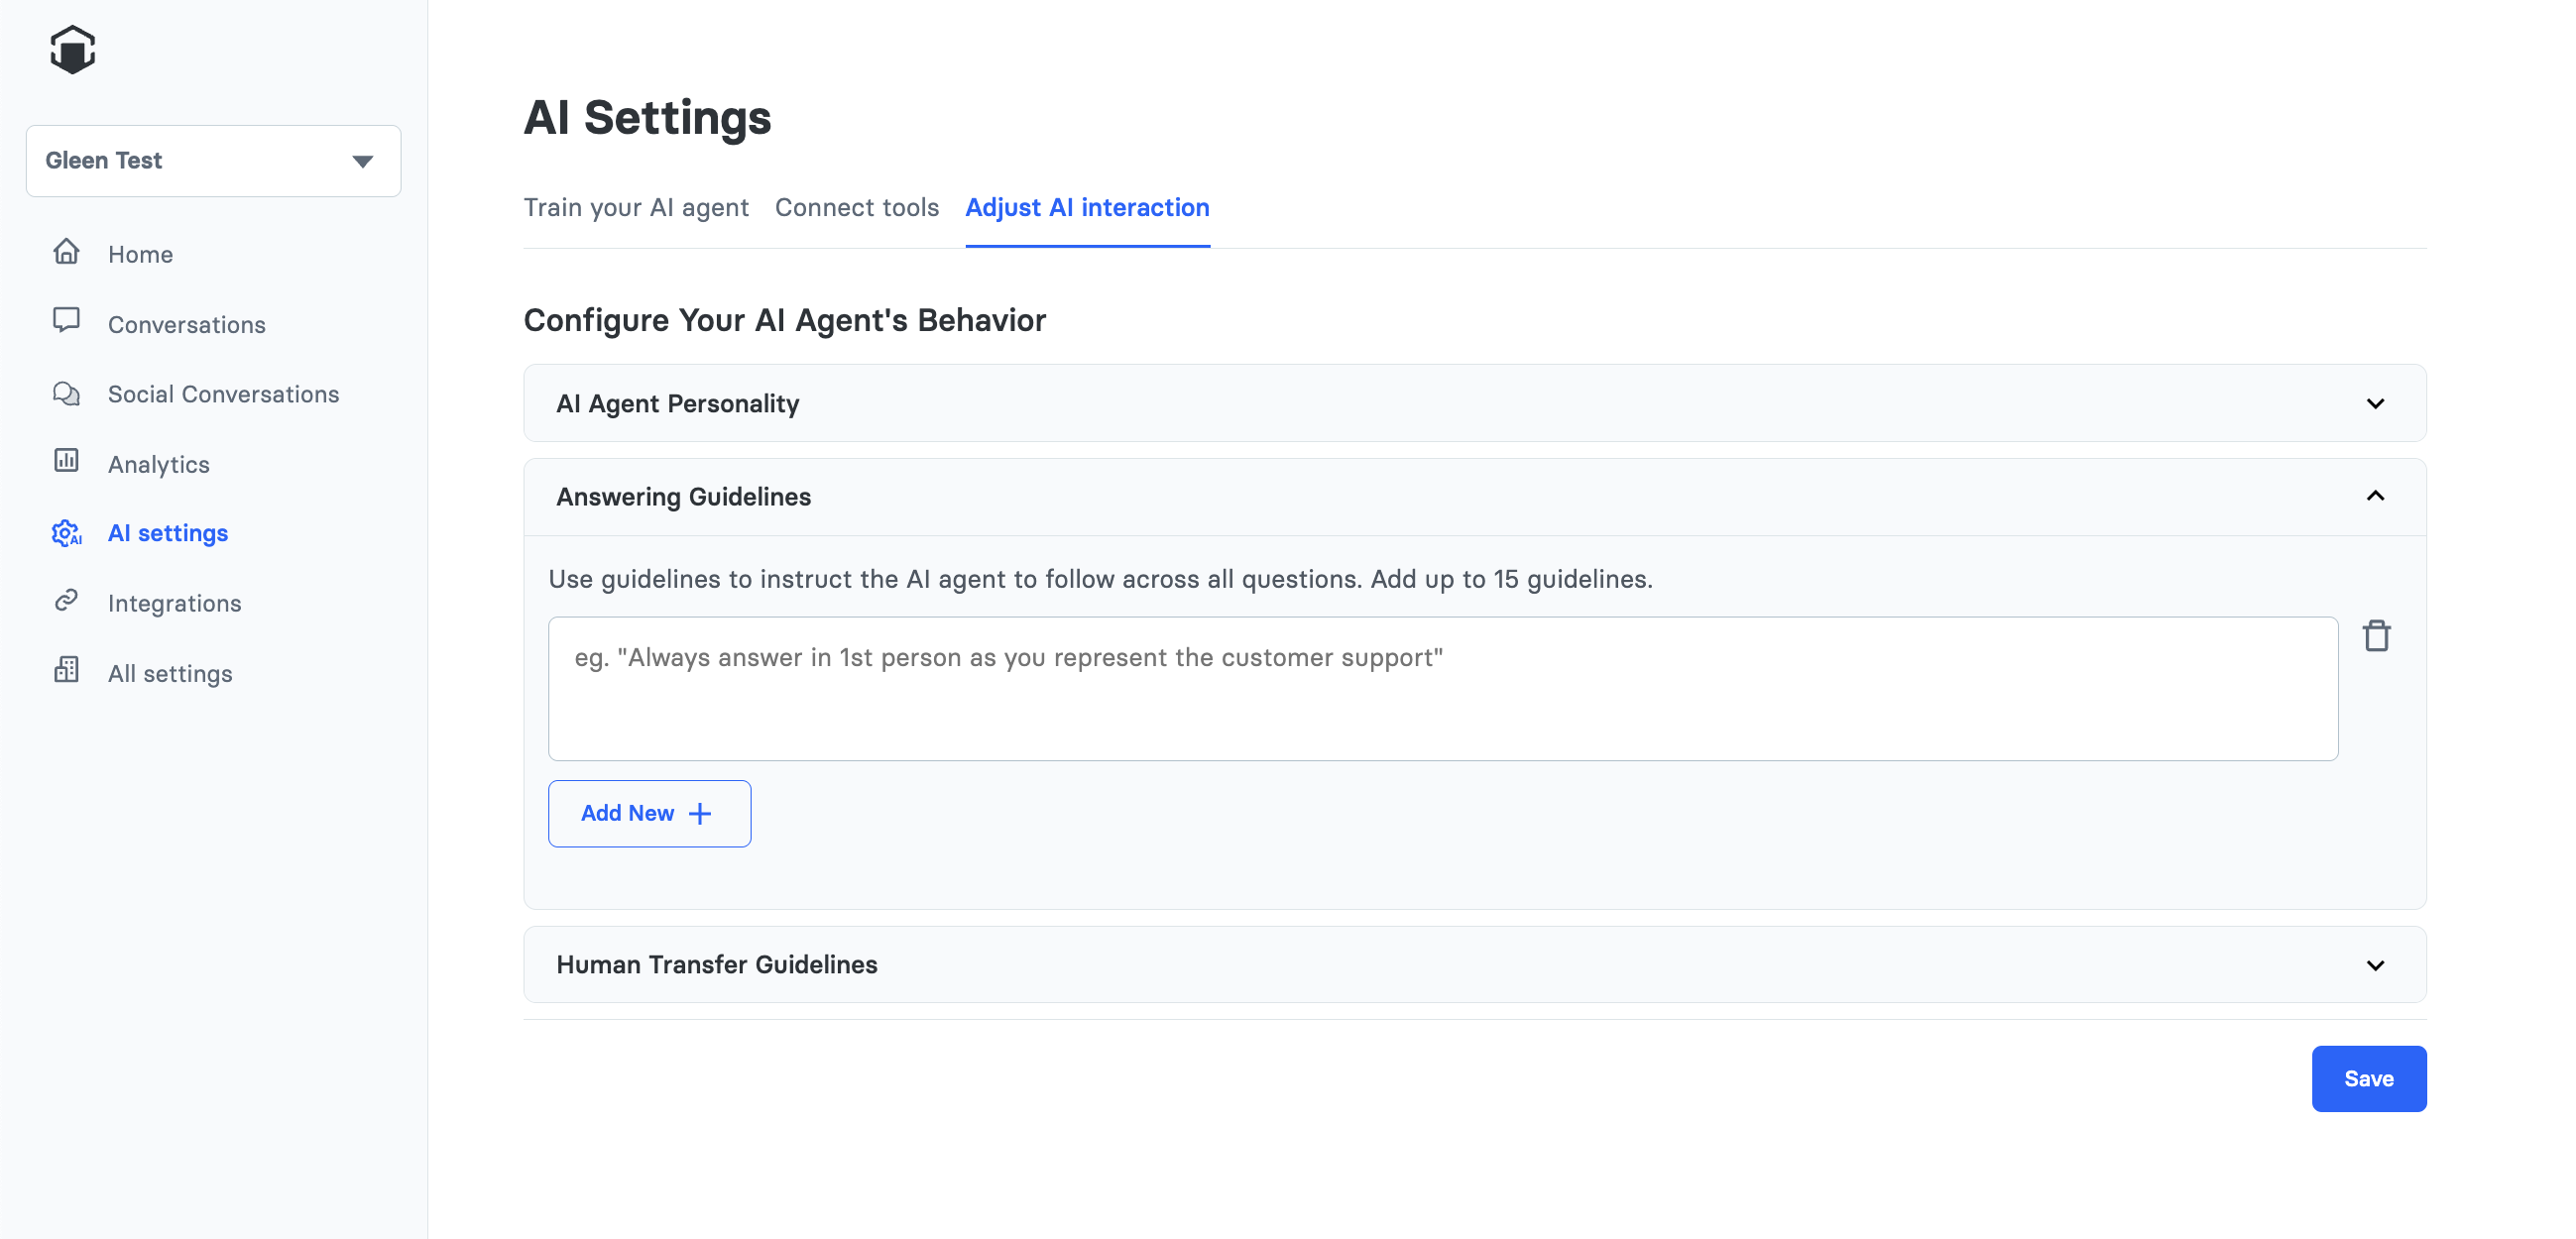Click the Add New button
The image size is (2576, 1239).
pos(649,814)
